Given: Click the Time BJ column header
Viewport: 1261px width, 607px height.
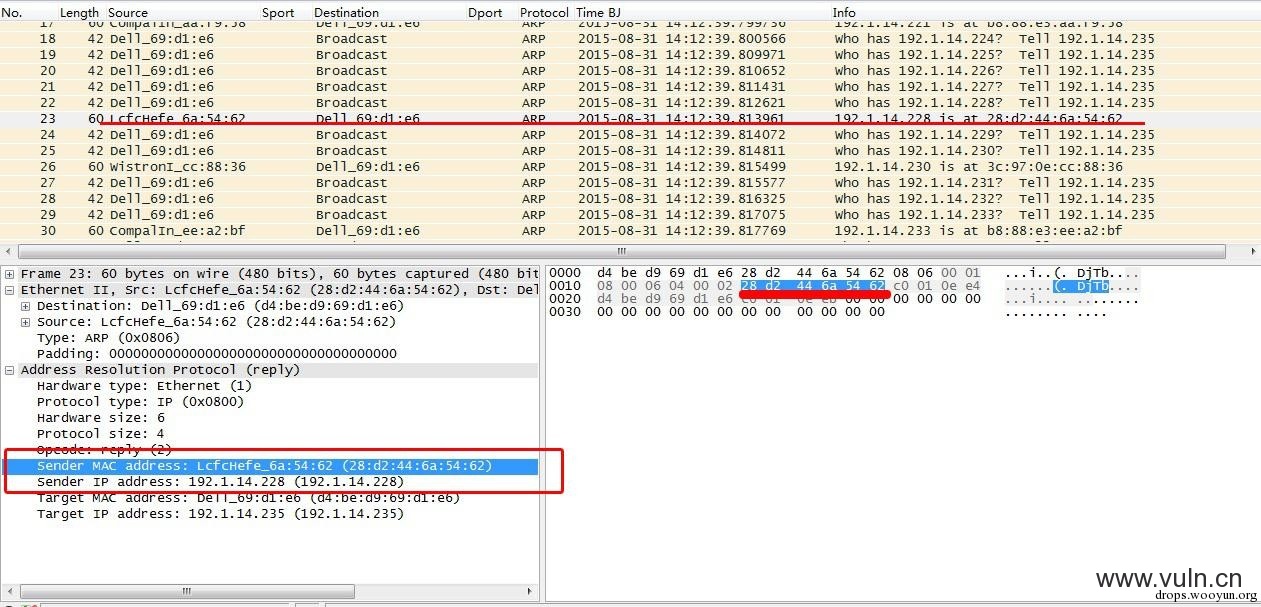Looking at the screenshot, I should (x=598, y=13).
